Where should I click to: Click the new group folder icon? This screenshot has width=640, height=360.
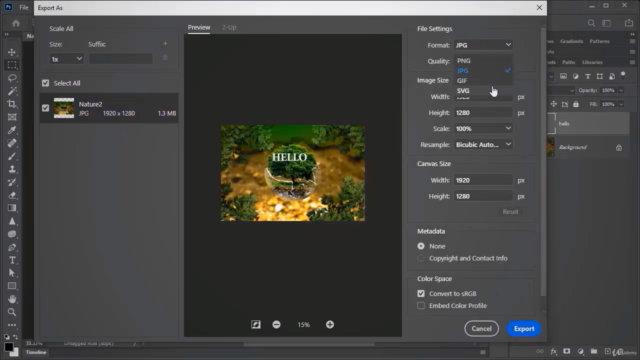click(x=594, y=351)
